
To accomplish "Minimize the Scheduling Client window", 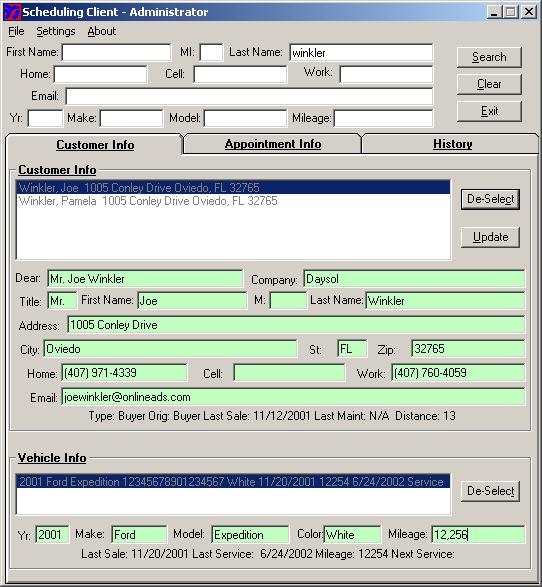I will [x=494, y=12].
